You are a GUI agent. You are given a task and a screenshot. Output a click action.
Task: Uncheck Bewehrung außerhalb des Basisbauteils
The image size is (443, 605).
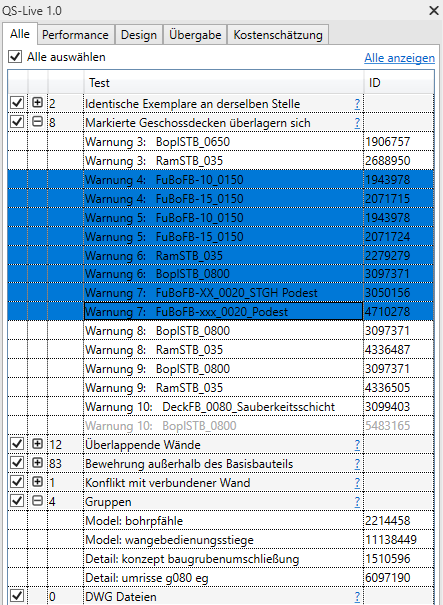click(17, 463)
